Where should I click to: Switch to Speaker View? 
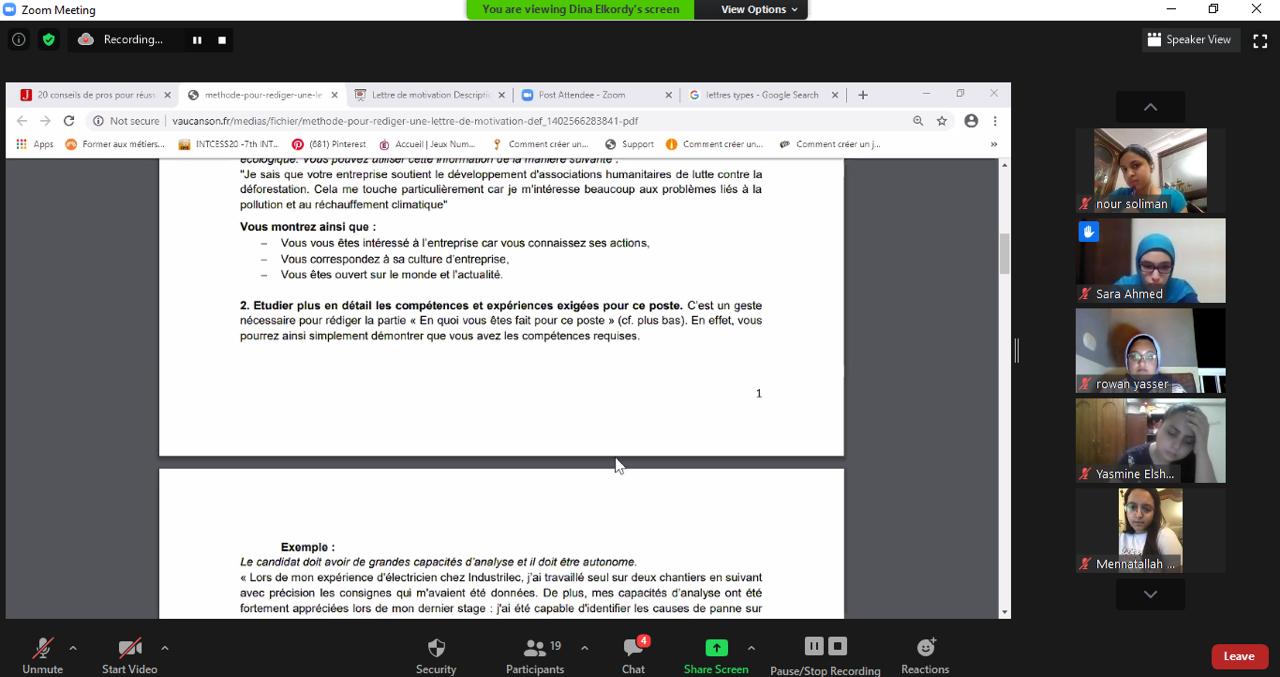coord(1190,40)
